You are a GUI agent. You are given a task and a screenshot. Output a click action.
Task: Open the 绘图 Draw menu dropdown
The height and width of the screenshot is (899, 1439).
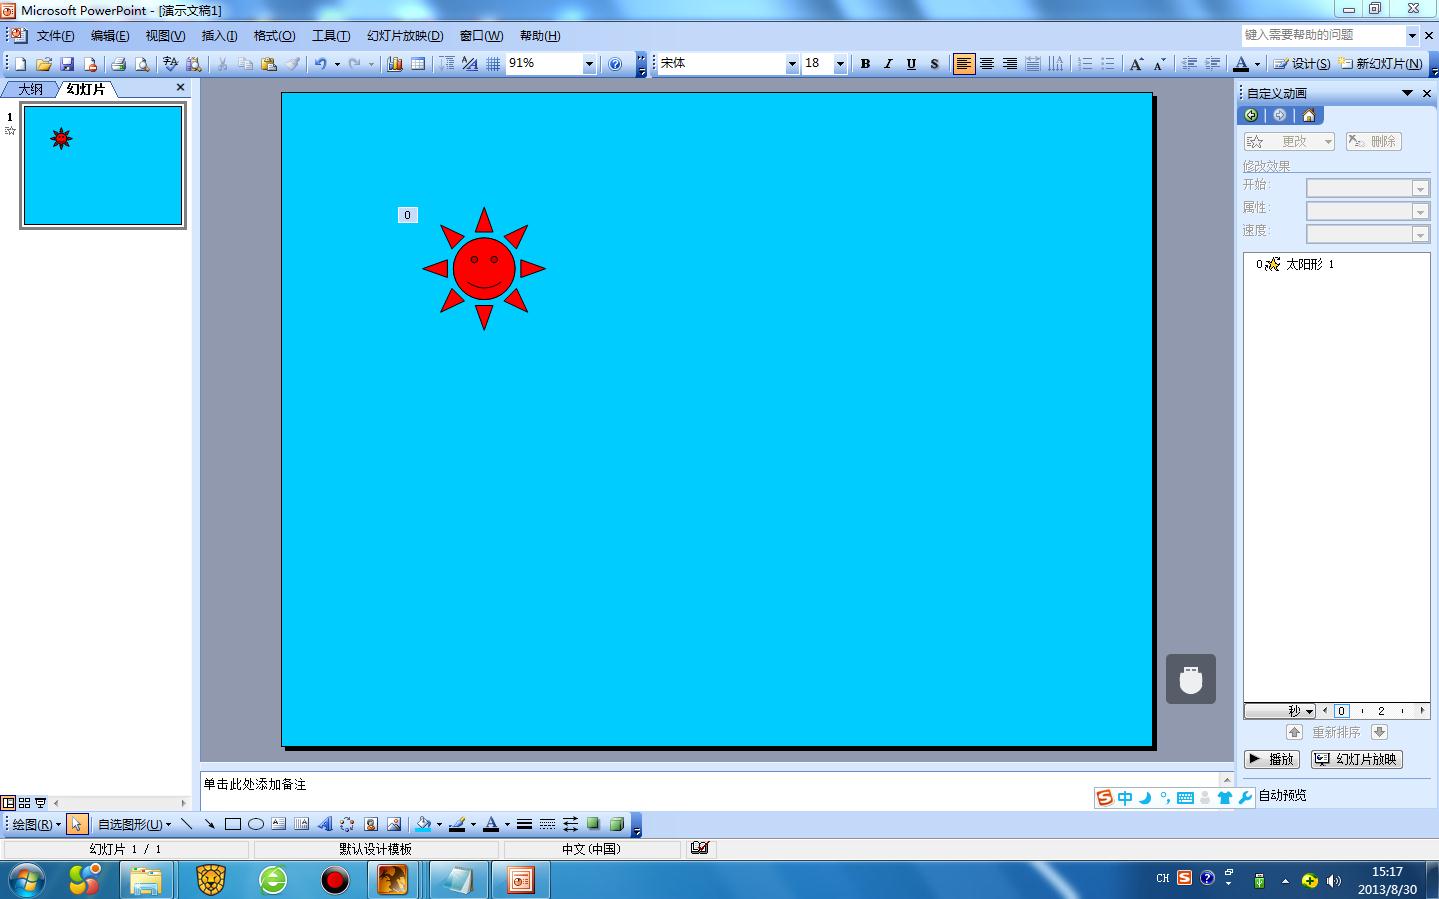coord(37,824)
